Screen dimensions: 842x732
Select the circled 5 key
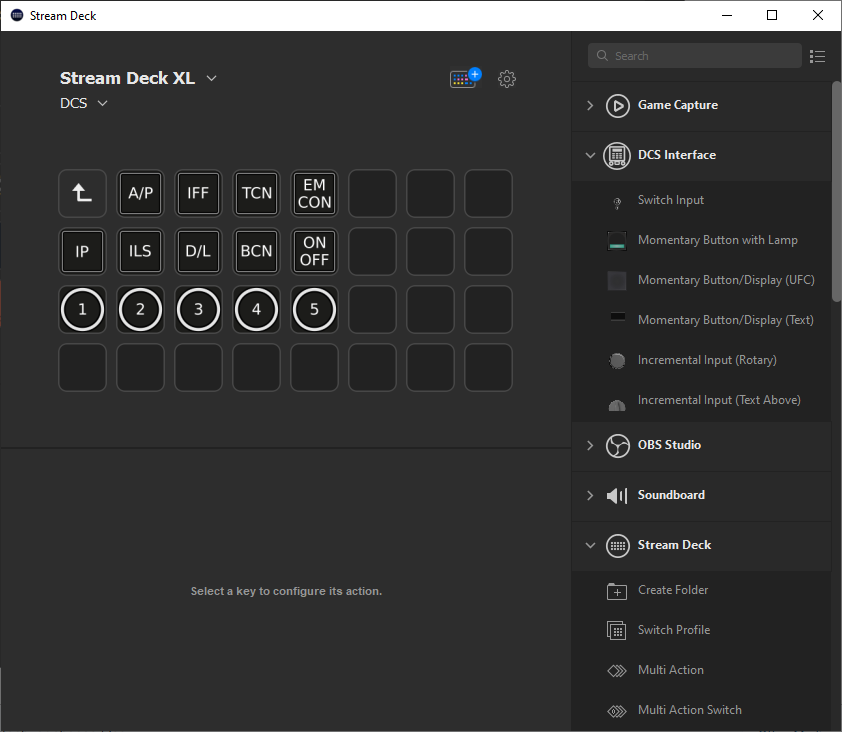click(314, 309)
